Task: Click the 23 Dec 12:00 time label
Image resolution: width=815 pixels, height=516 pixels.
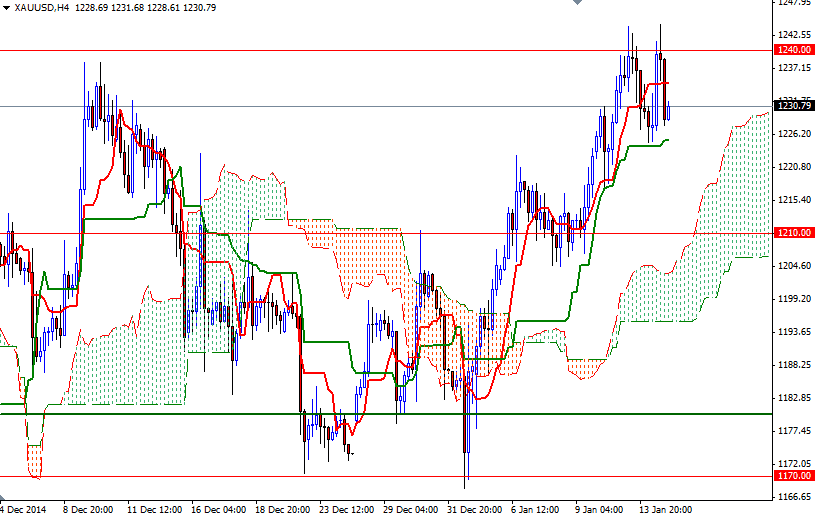Action: coord(346,508)
